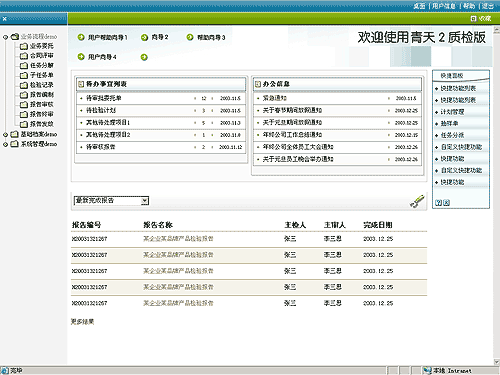Screen dimensions: 500x375
Task: Expand the 基础档案demo tree node
Action: [5, 135]
